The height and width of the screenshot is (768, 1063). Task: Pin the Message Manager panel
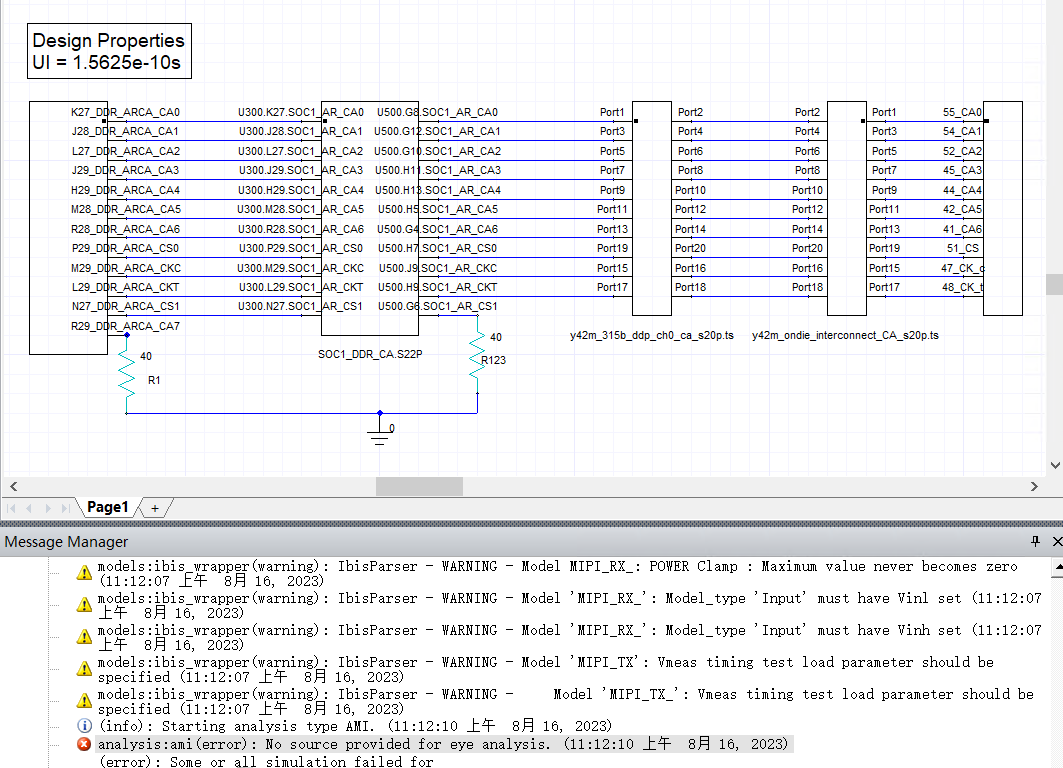click(x=1035, y=541)
